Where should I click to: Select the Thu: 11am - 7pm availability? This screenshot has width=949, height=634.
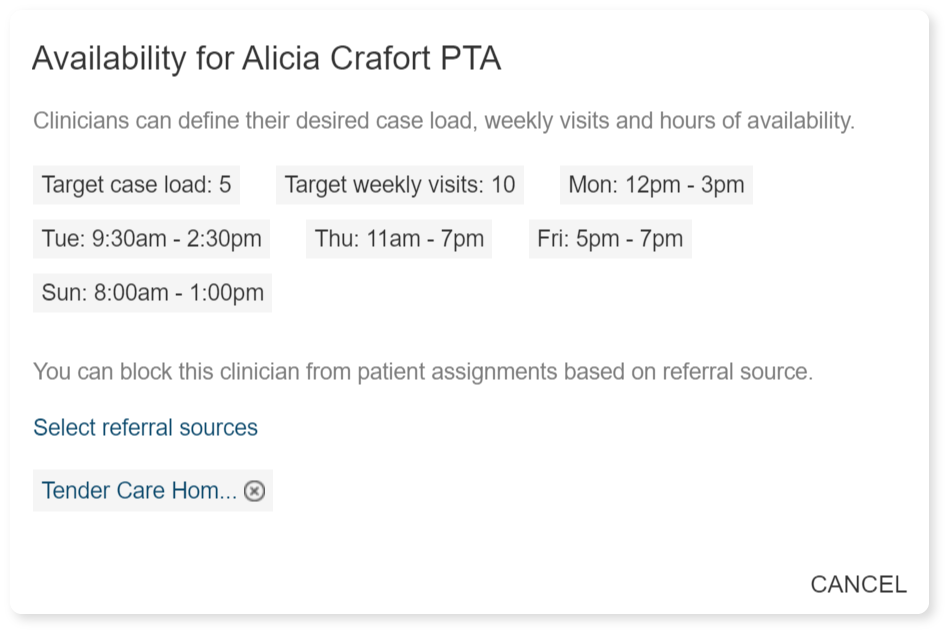pos(398,239)
